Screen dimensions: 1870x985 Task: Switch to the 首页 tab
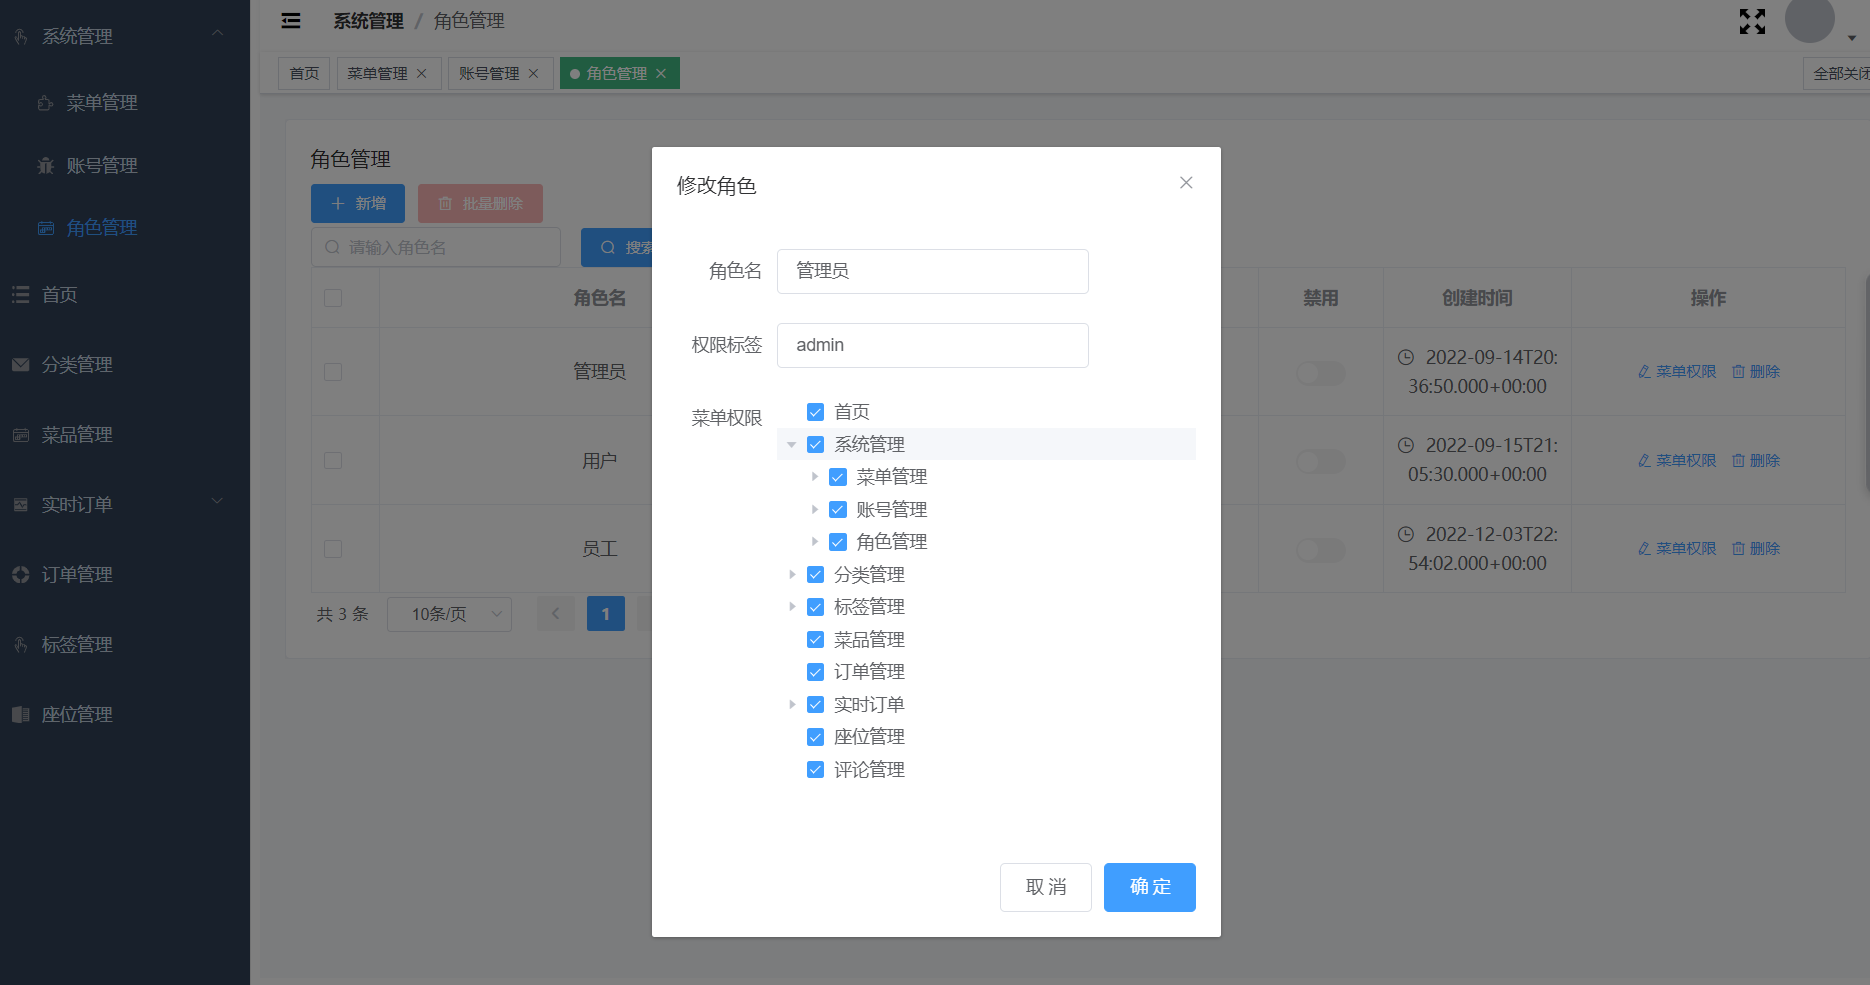click(304, 74)
